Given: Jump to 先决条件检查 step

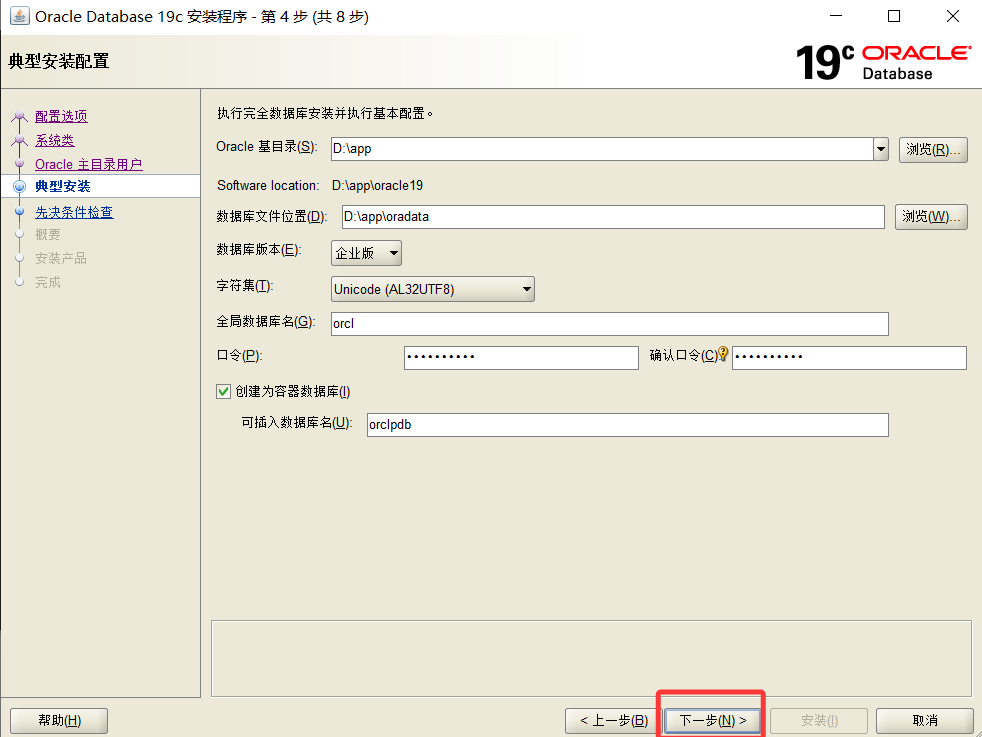Looking at the screenshot, I should click(74, 212).
